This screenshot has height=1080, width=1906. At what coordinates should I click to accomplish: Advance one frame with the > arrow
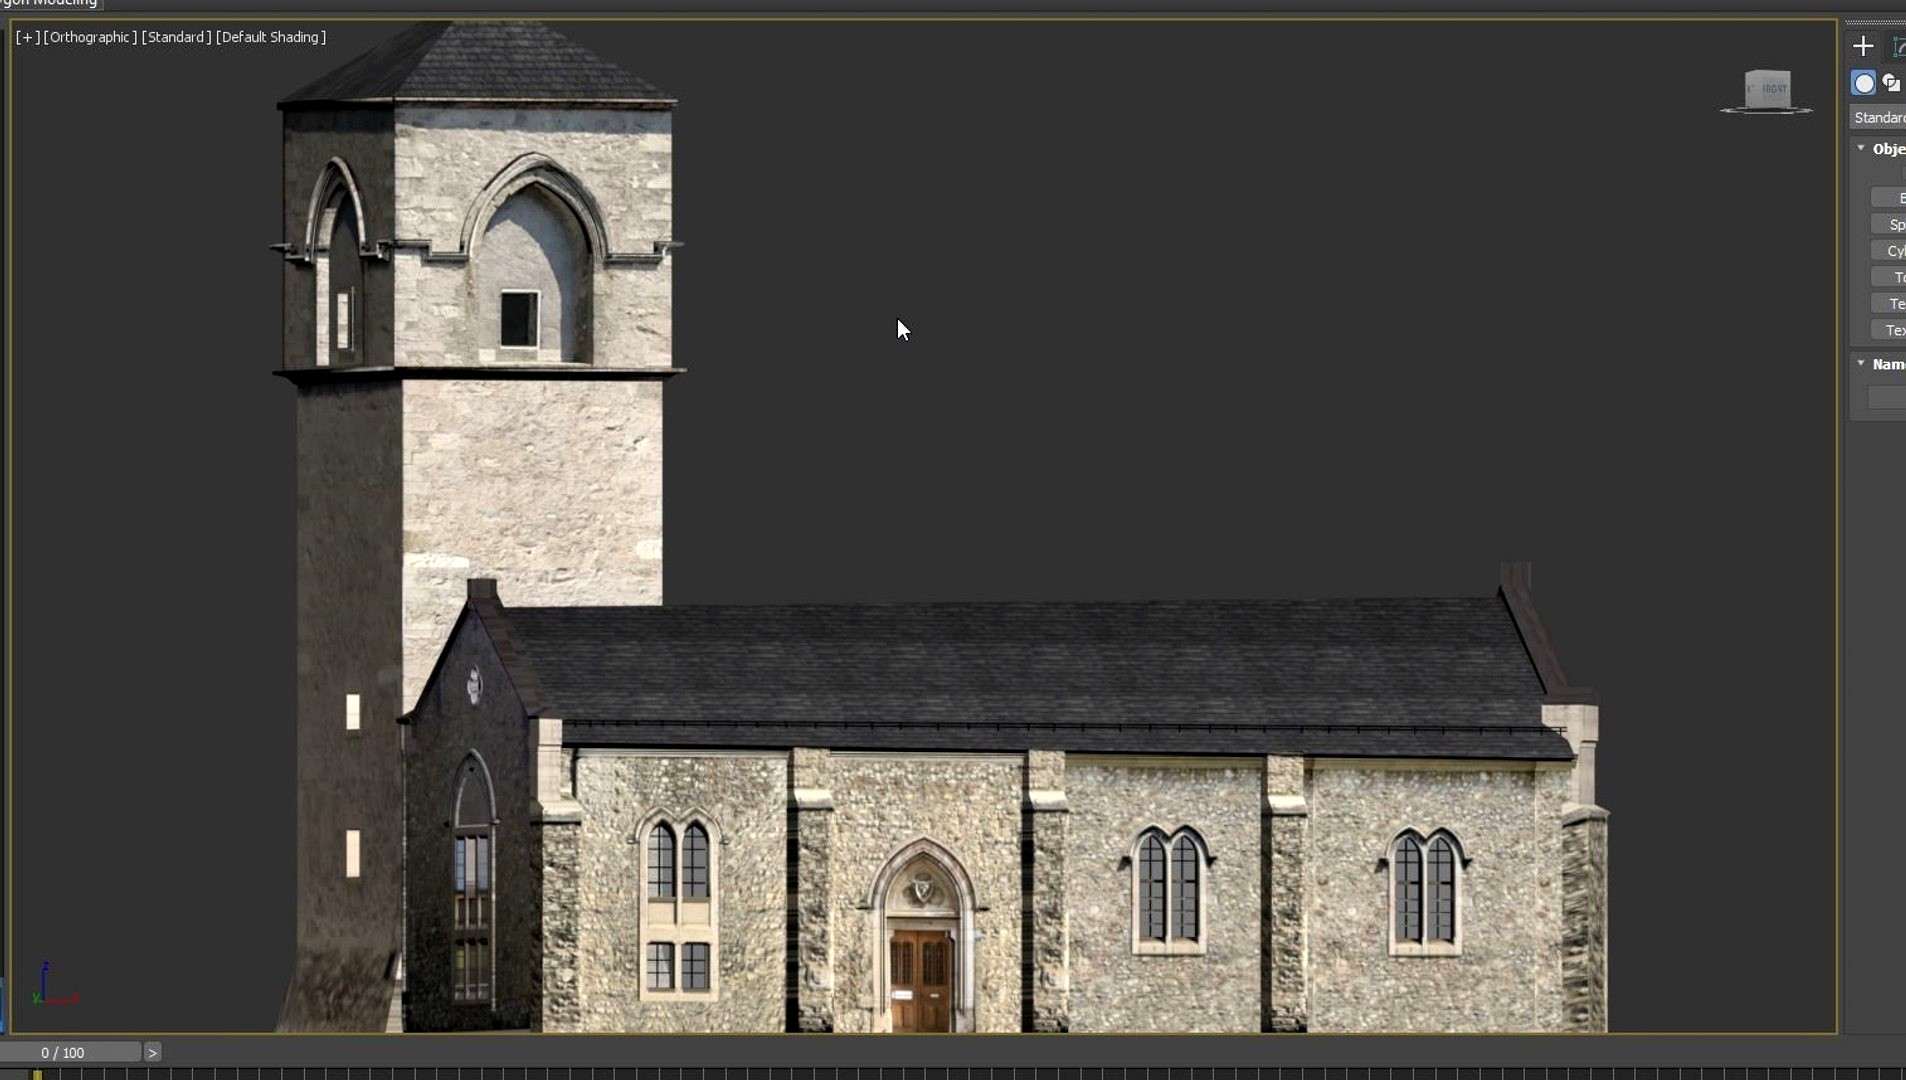[x=153, y=1052]
